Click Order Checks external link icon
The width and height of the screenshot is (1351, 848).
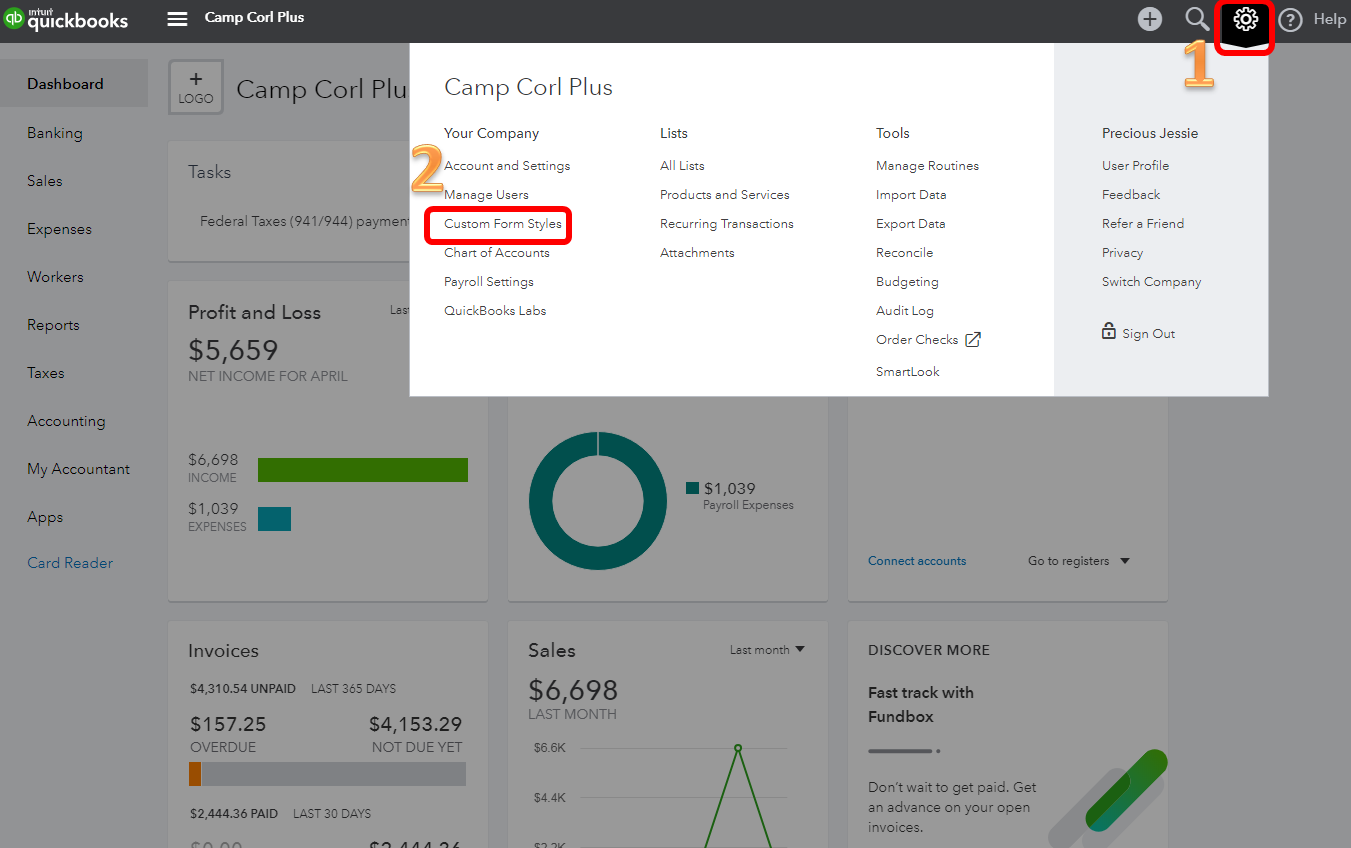pyautogui.click(x=973, y=340)
